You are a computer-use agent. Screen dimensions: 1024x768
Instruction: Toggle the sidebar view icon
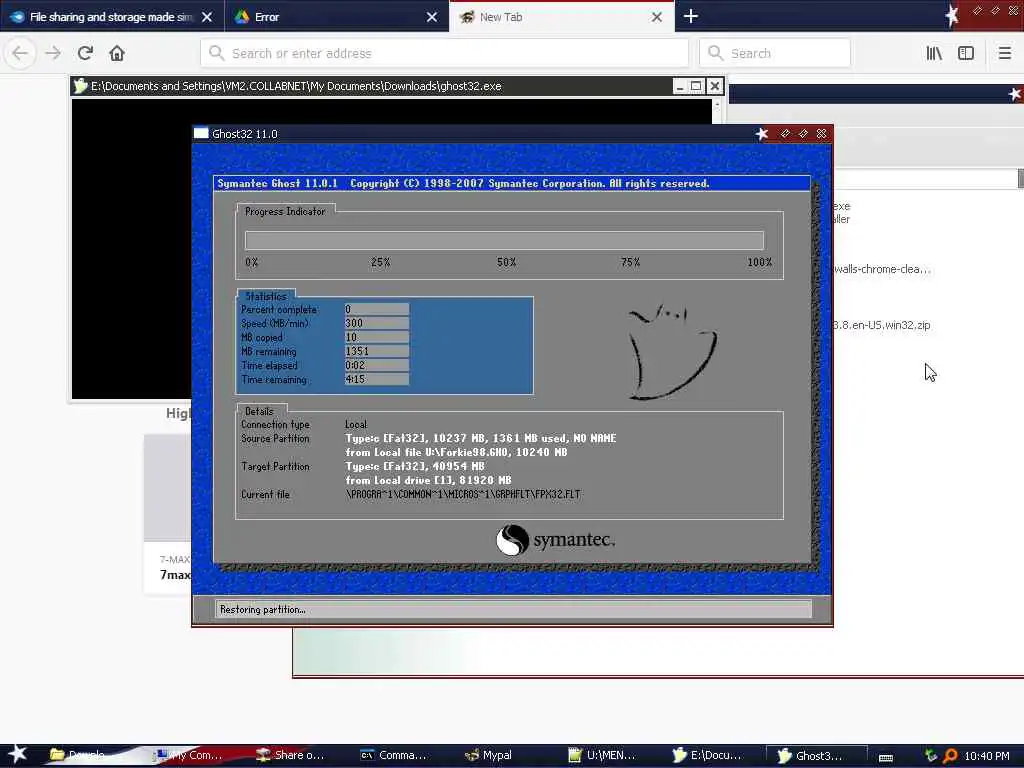point(966,54)
